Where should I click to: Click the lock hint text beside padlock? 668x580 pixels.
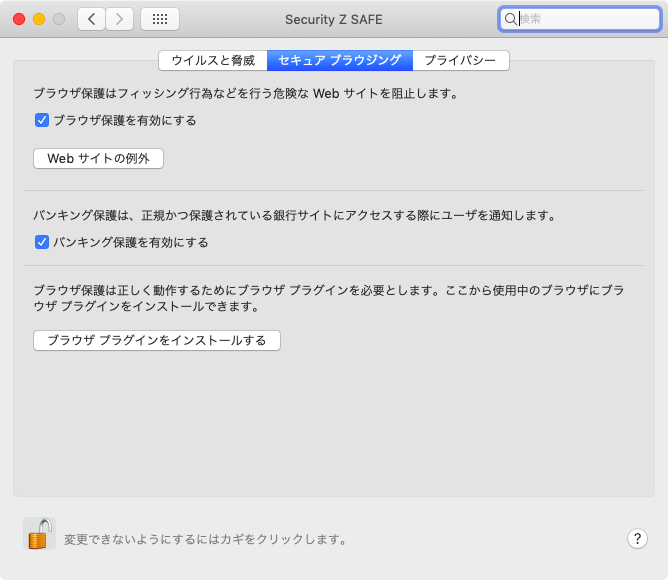click(205, 539)
